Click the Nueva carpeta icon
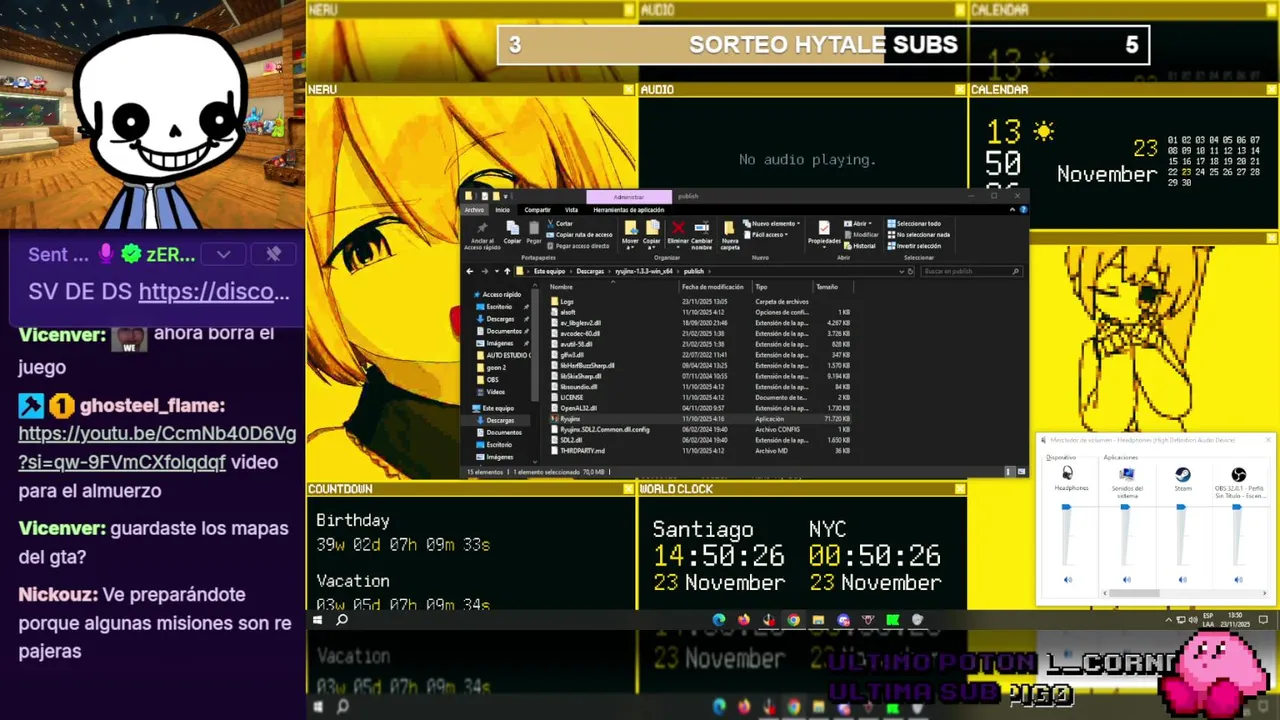Viewport: 1280px width, 720px height. click(729, 227)
